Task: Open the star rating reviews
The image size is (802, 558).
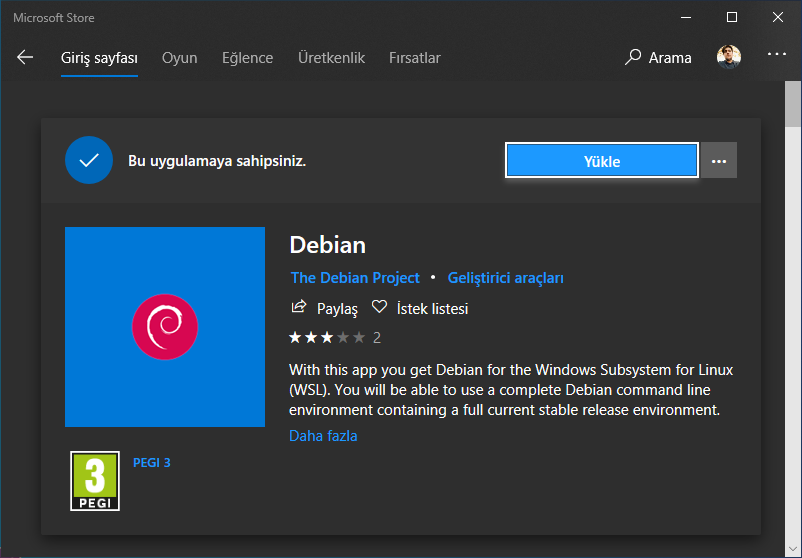Action: point(335,338)
